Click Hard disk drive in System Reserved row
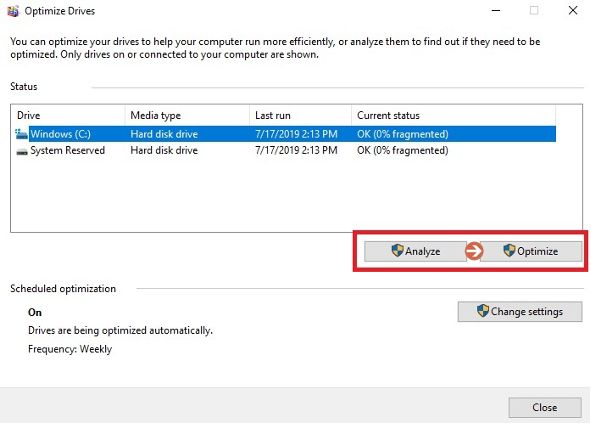Screen dimensions: 591x424 coord(164,150)
